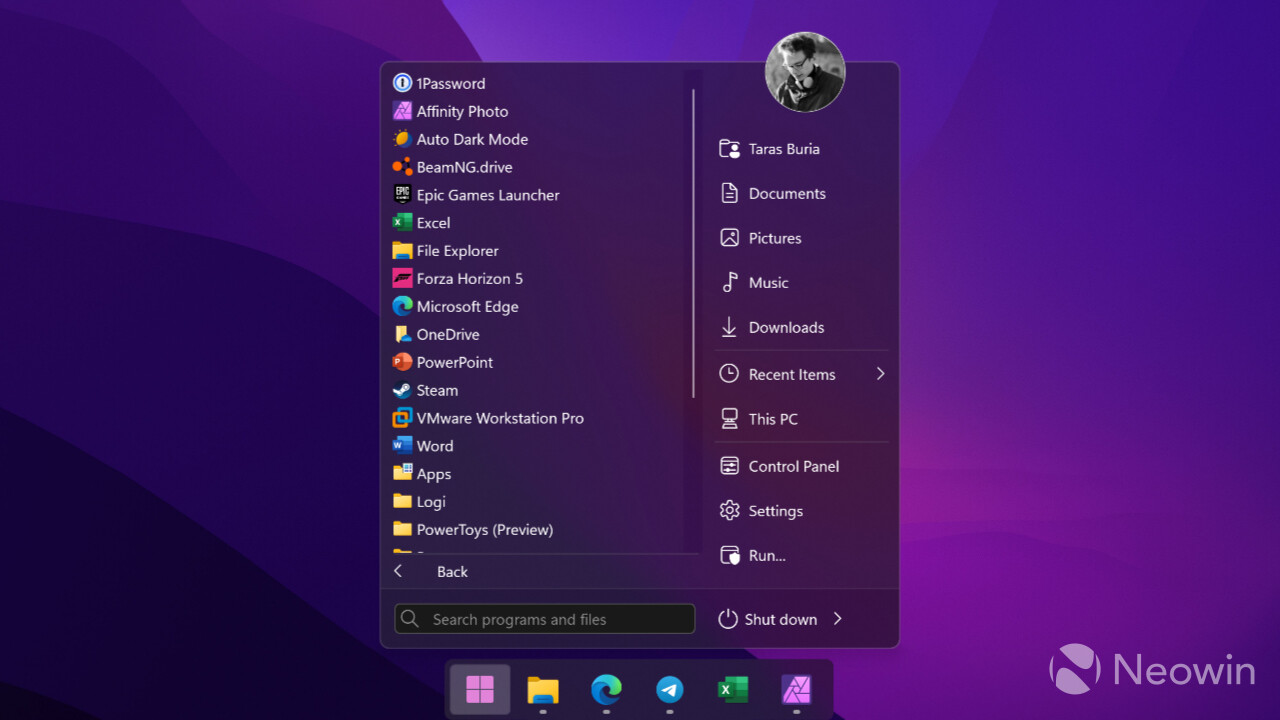Click the Control Panel icon
Image resolution: width=1280 pixels, height=720 pixels.
(730, 466)
